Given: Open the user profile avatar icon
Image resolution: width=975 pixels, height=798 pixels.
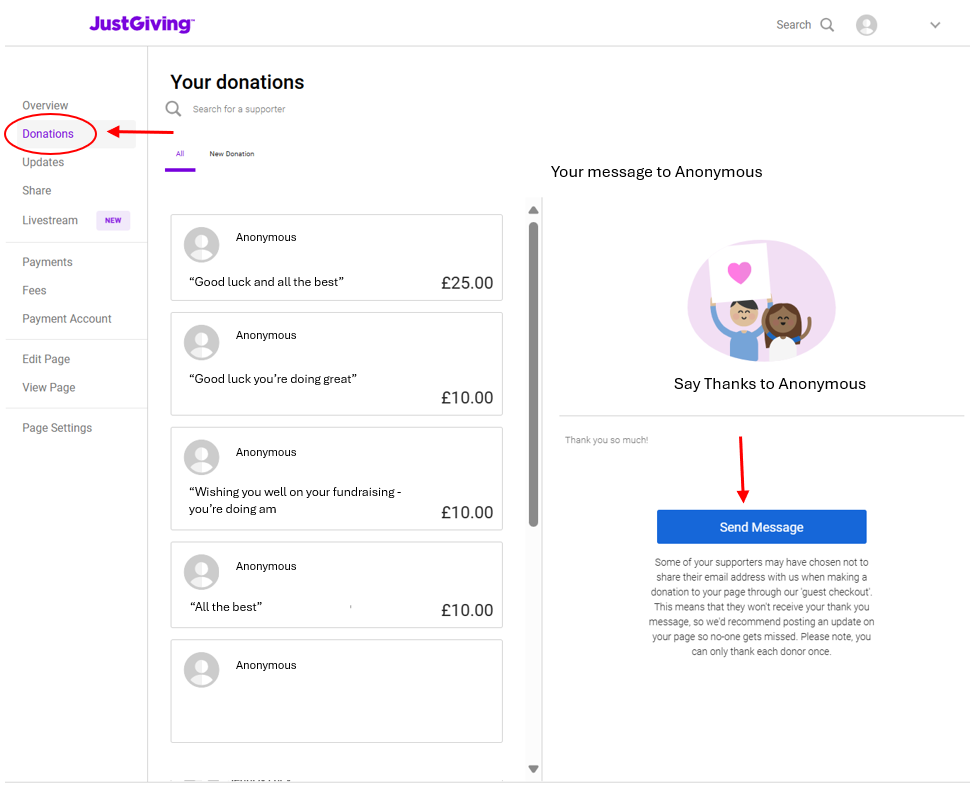Looking at the screenshot, I should coord(866,25).
